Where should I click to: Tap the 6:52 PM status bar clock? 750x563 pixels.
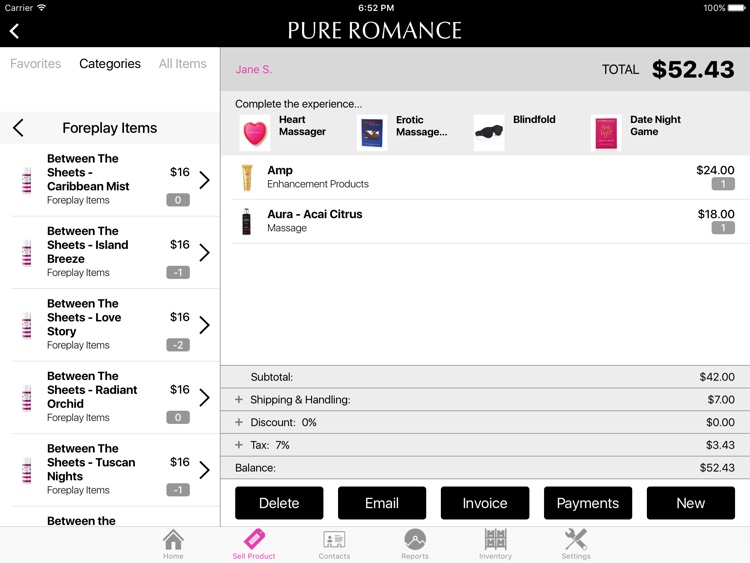click(376, 8)
